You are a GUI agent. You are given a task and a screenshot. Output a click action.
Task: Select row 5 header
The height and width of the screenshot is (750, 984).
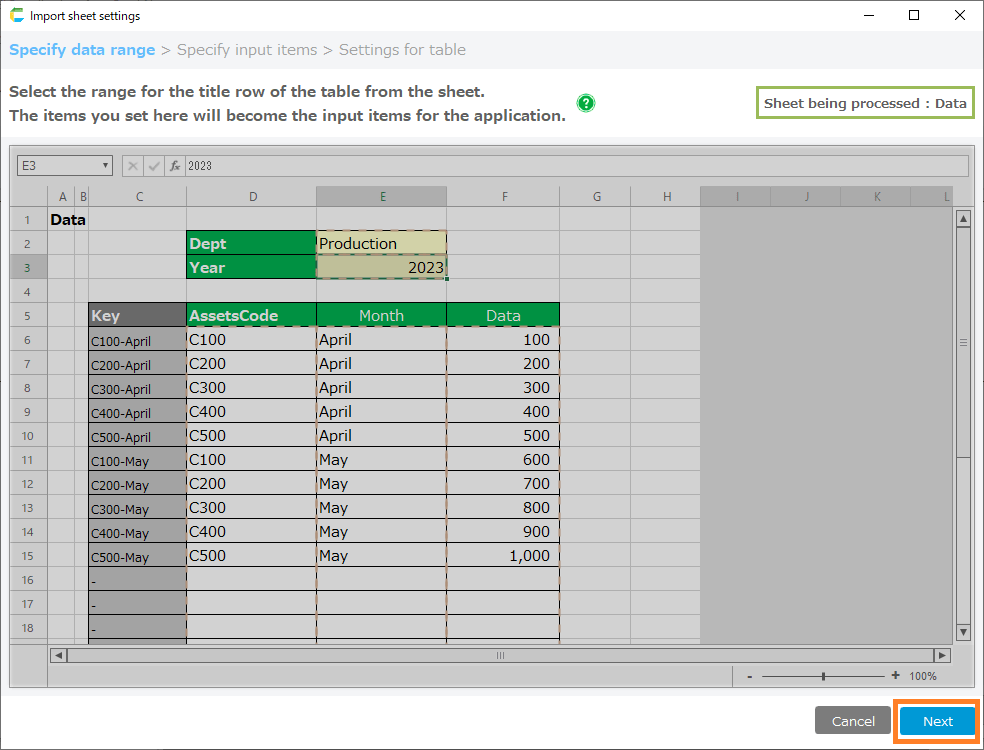tap(28, 316)
